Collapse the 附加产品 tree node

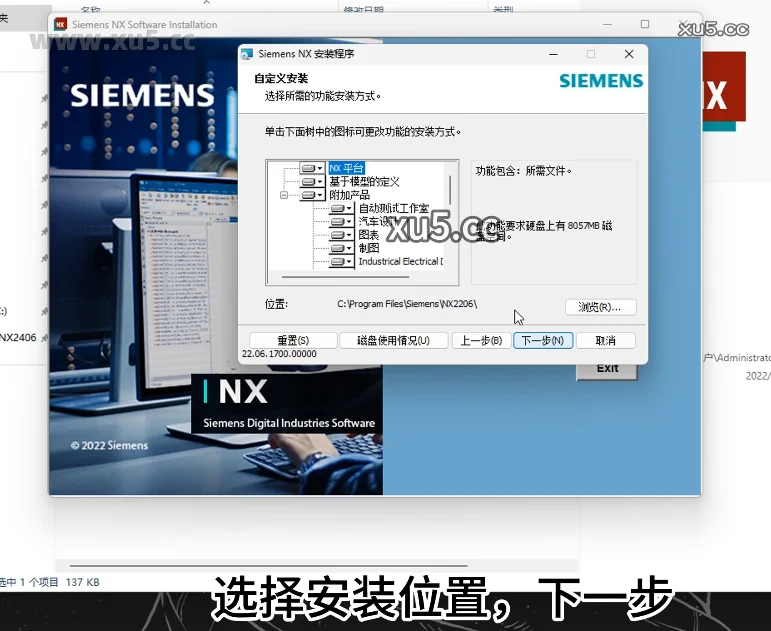284,195
